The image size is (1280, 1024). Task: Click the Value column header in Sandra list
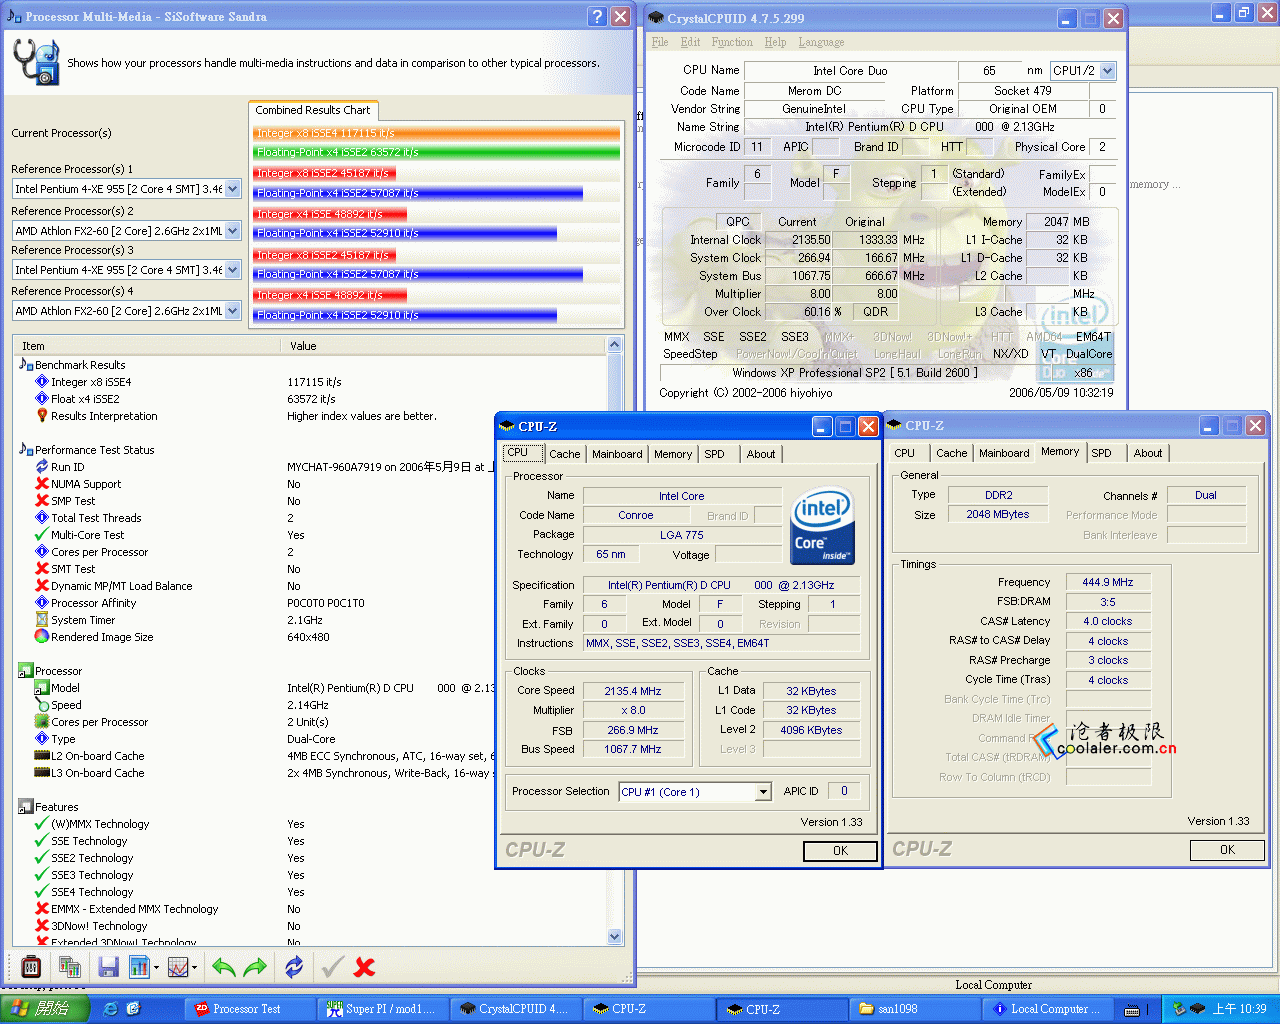pos(443,346)
